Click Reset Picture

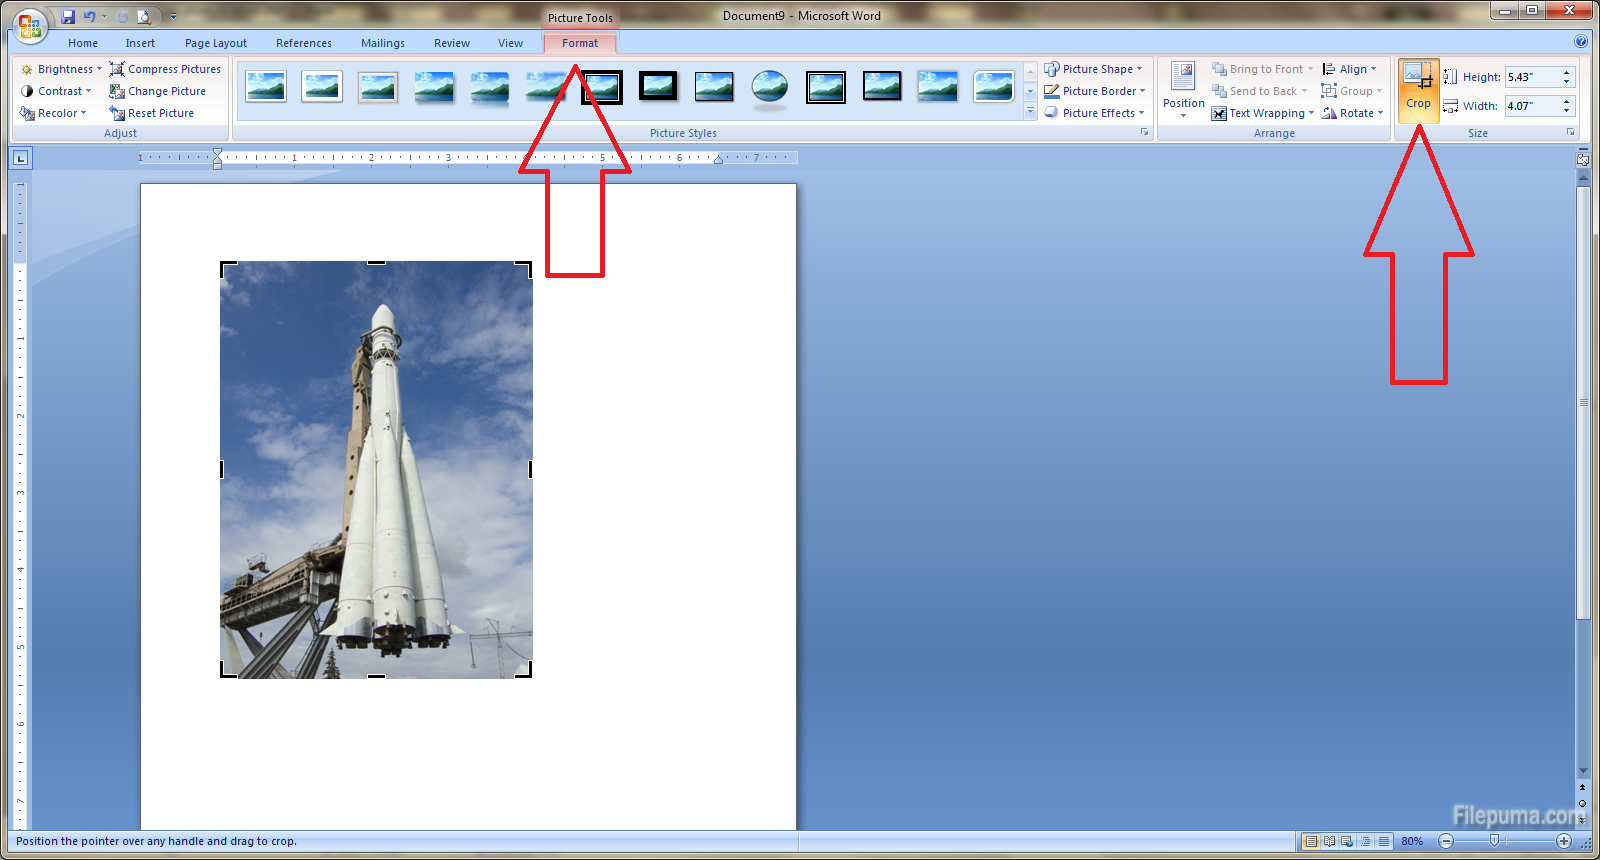click(x=152, y=113)
